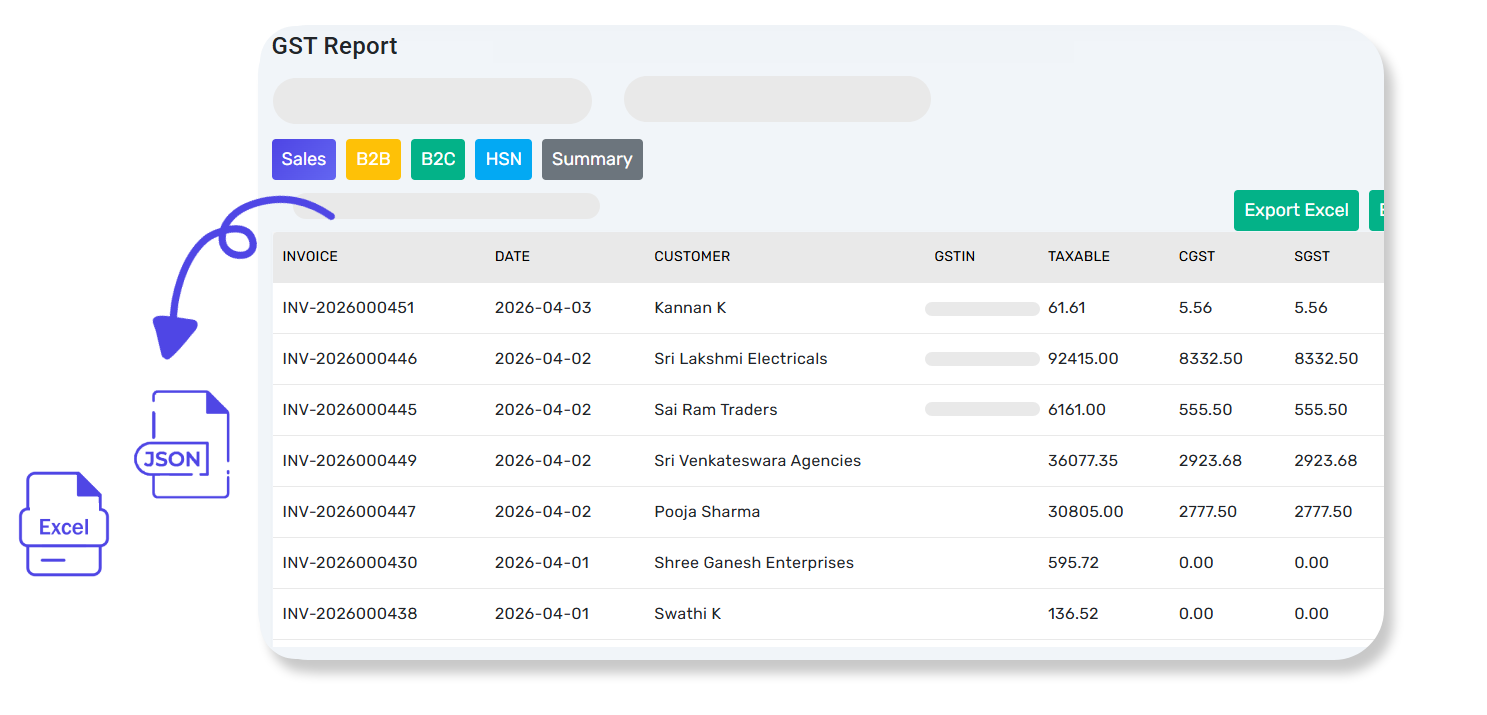Switch to the B2B tab
This screenshot has width=1487, height=715.
point(373,159)
